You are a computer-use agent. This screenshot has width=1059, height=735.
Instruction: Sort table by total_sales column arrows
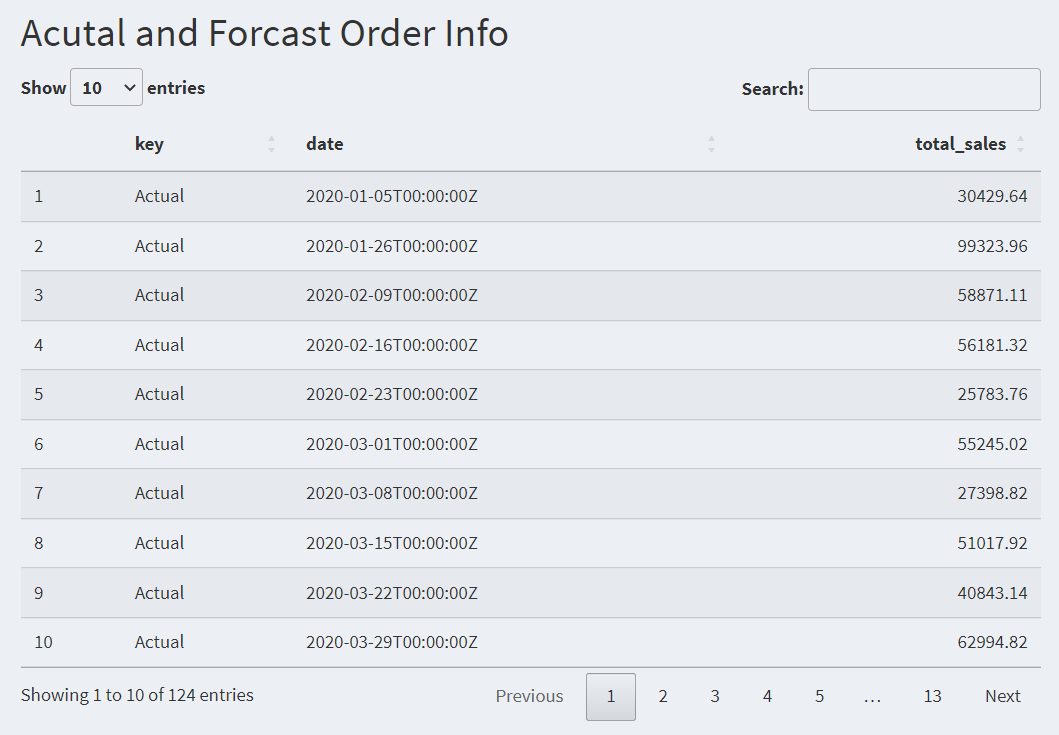pyautogui.click(x=1021, y=144)
